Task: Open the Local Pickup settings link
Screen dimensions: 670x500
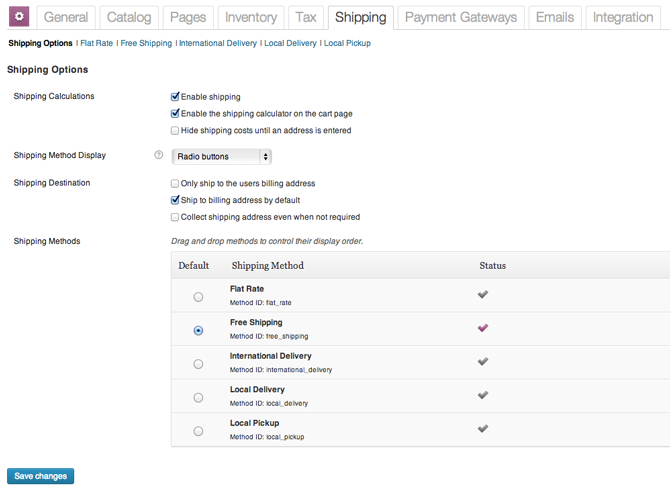Action: (x=347, y=43)
